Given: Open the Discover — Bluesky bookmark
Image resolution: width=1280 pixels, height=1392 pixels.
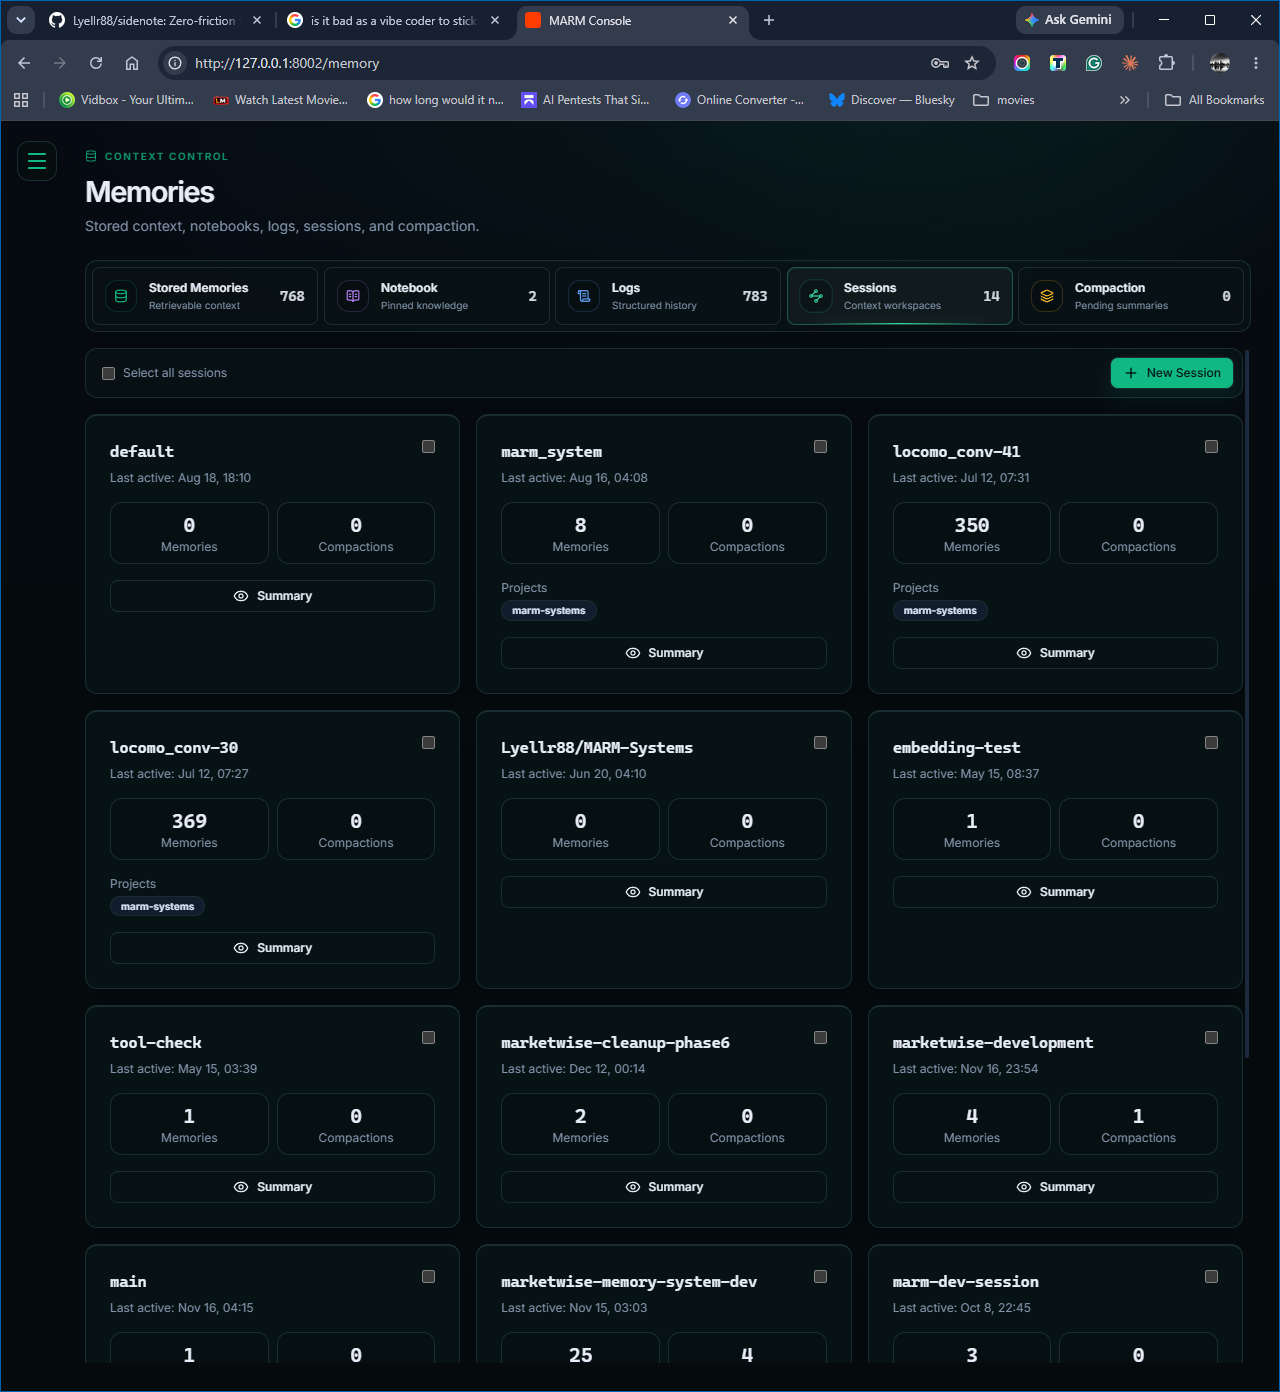Looking at the screenshot, I should point(892,100).
